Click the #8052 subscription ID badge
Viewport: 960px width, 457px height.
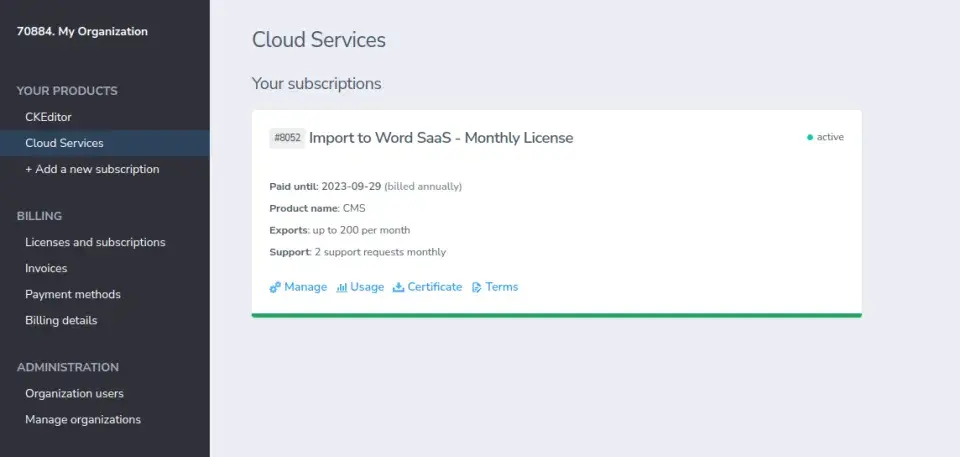click(287, 138)
